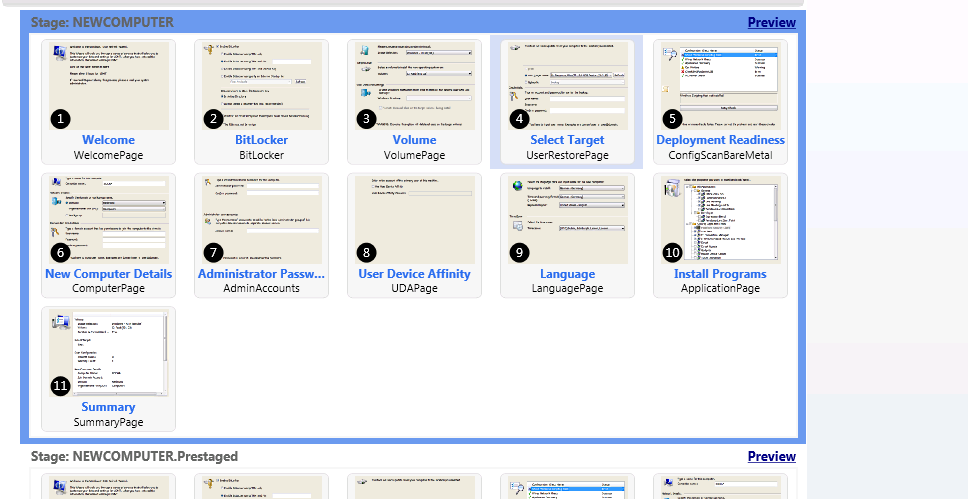Select the New Computer Details page thumbnail
Image resolution: width=968 pixels, height=499 pixels.
point(108,220)
